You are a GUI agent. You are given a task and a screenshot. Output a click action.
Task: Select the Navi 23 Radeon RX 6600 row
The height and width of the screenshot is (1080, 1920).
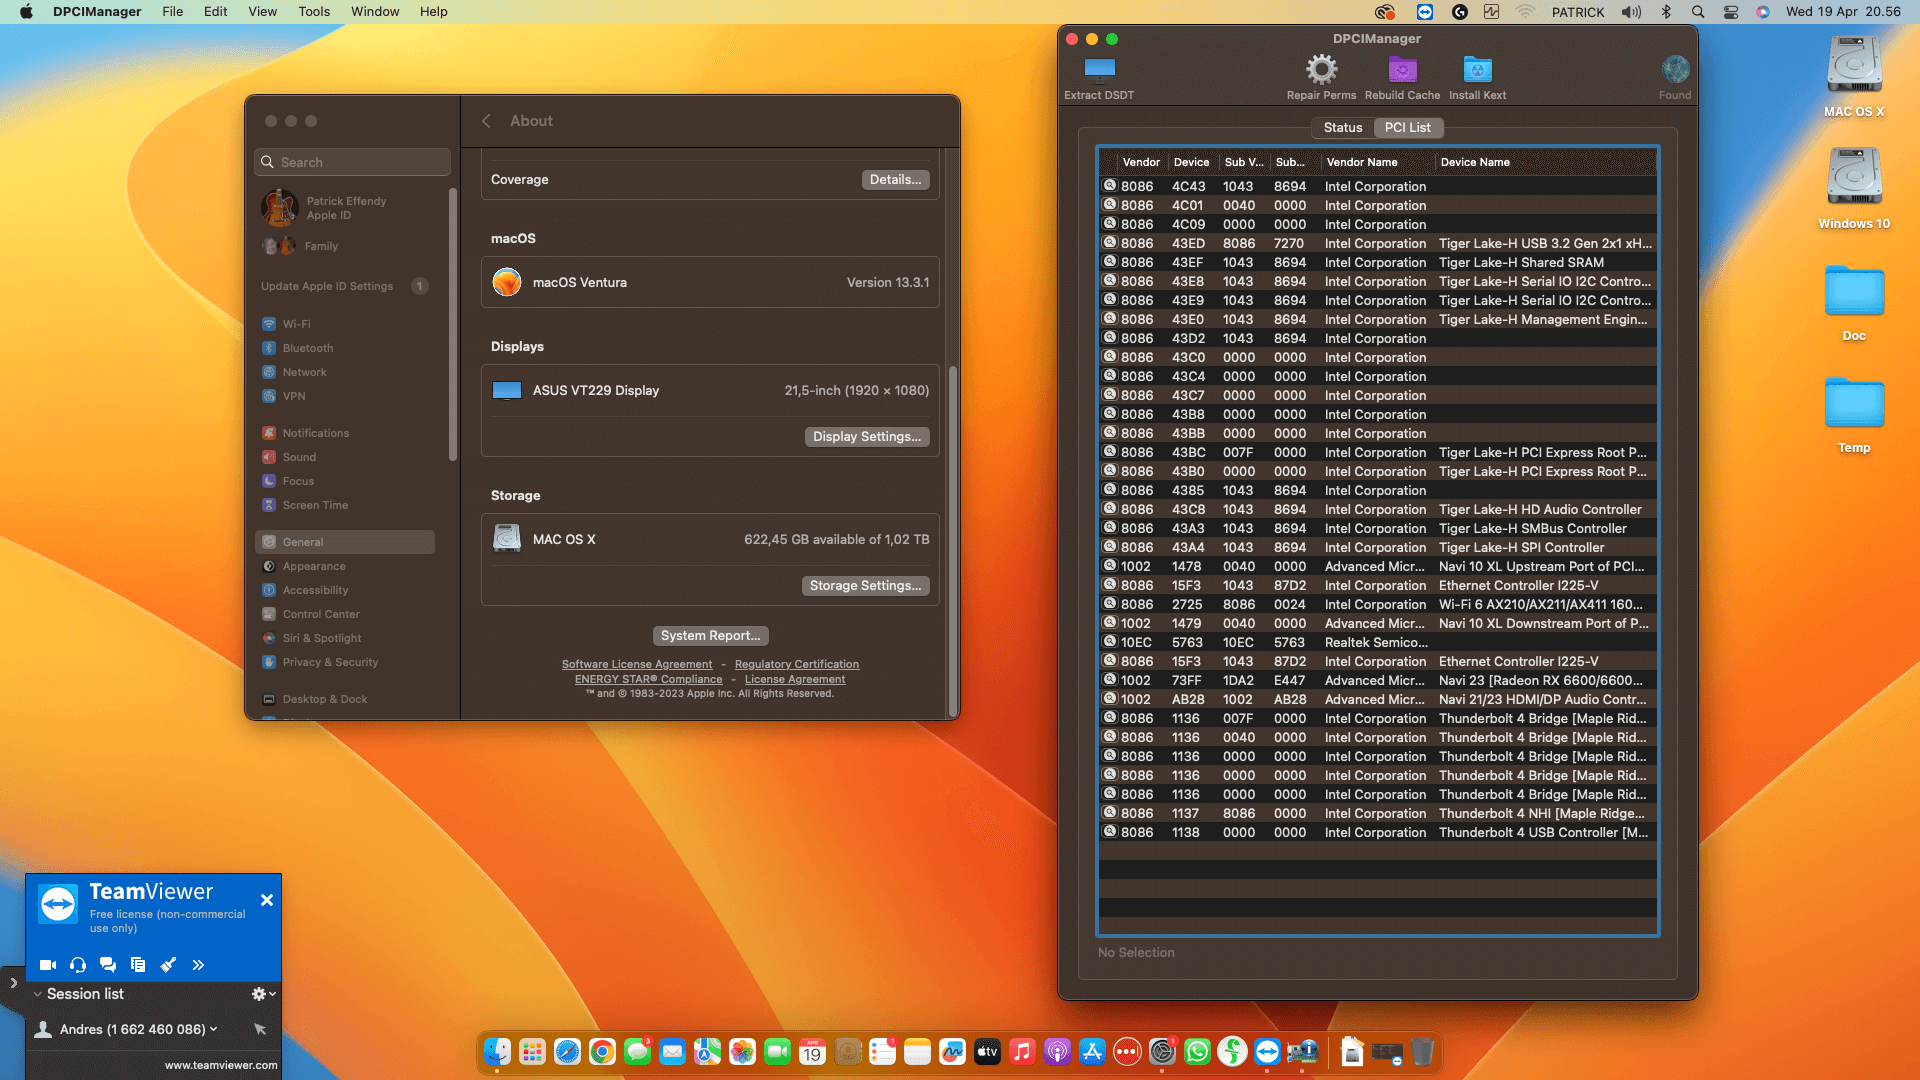click(x=1378, y=680)
